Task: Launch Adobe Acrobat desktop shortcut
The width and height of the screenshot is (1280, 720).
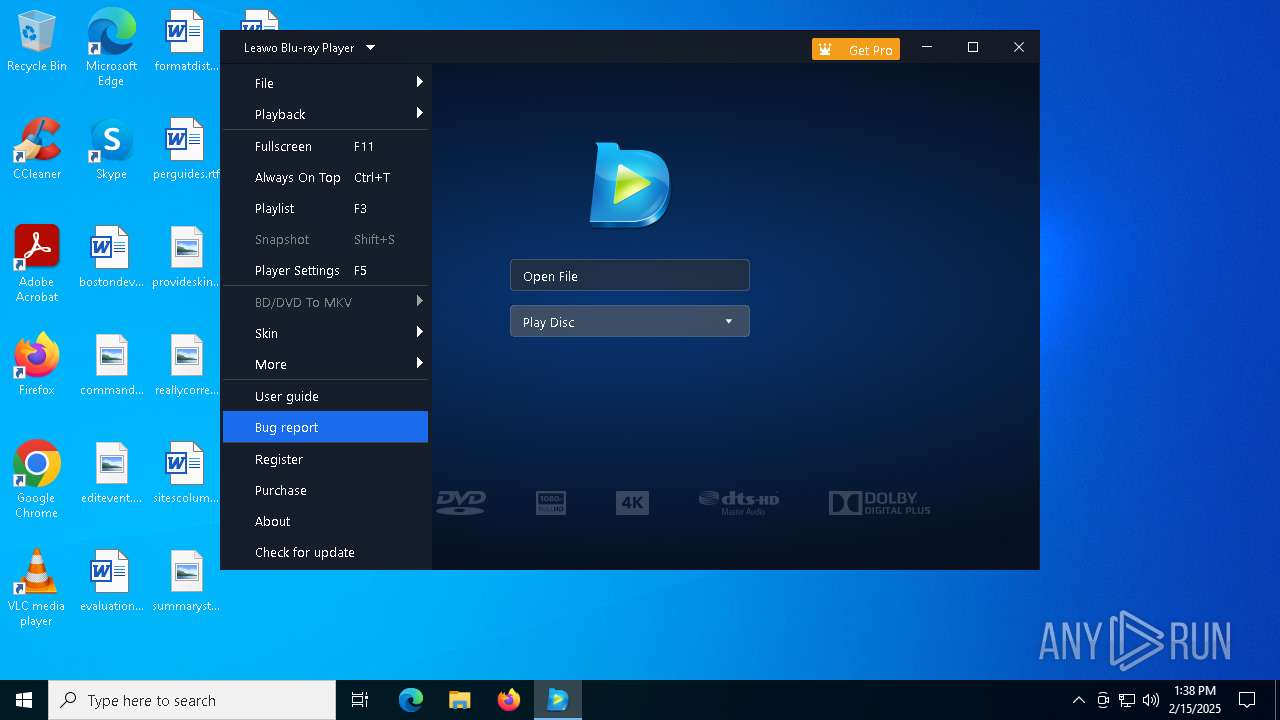Action: pos(37,264)
